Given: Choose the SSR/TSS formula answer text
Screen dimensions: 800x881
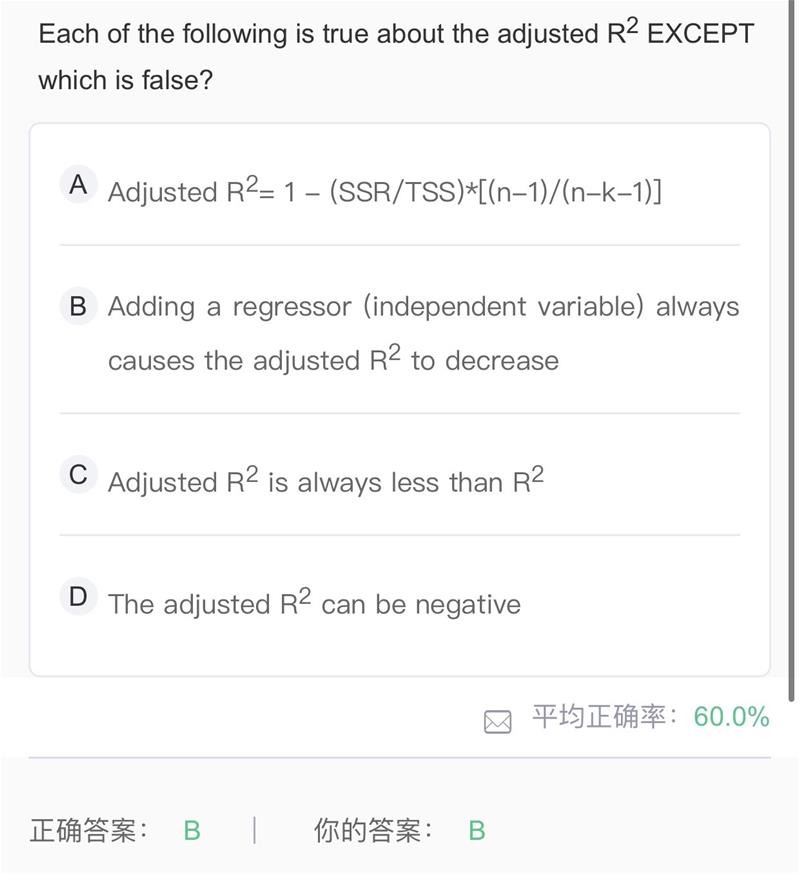Looking at the screenshot, I should 385,190.
